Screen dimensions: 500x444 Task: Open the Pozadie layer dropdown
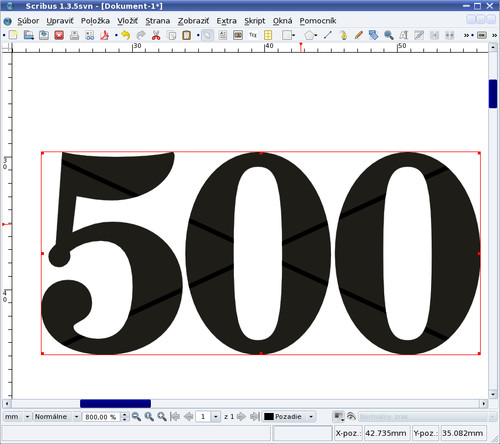pyautogui.click(x=289, y=417)
